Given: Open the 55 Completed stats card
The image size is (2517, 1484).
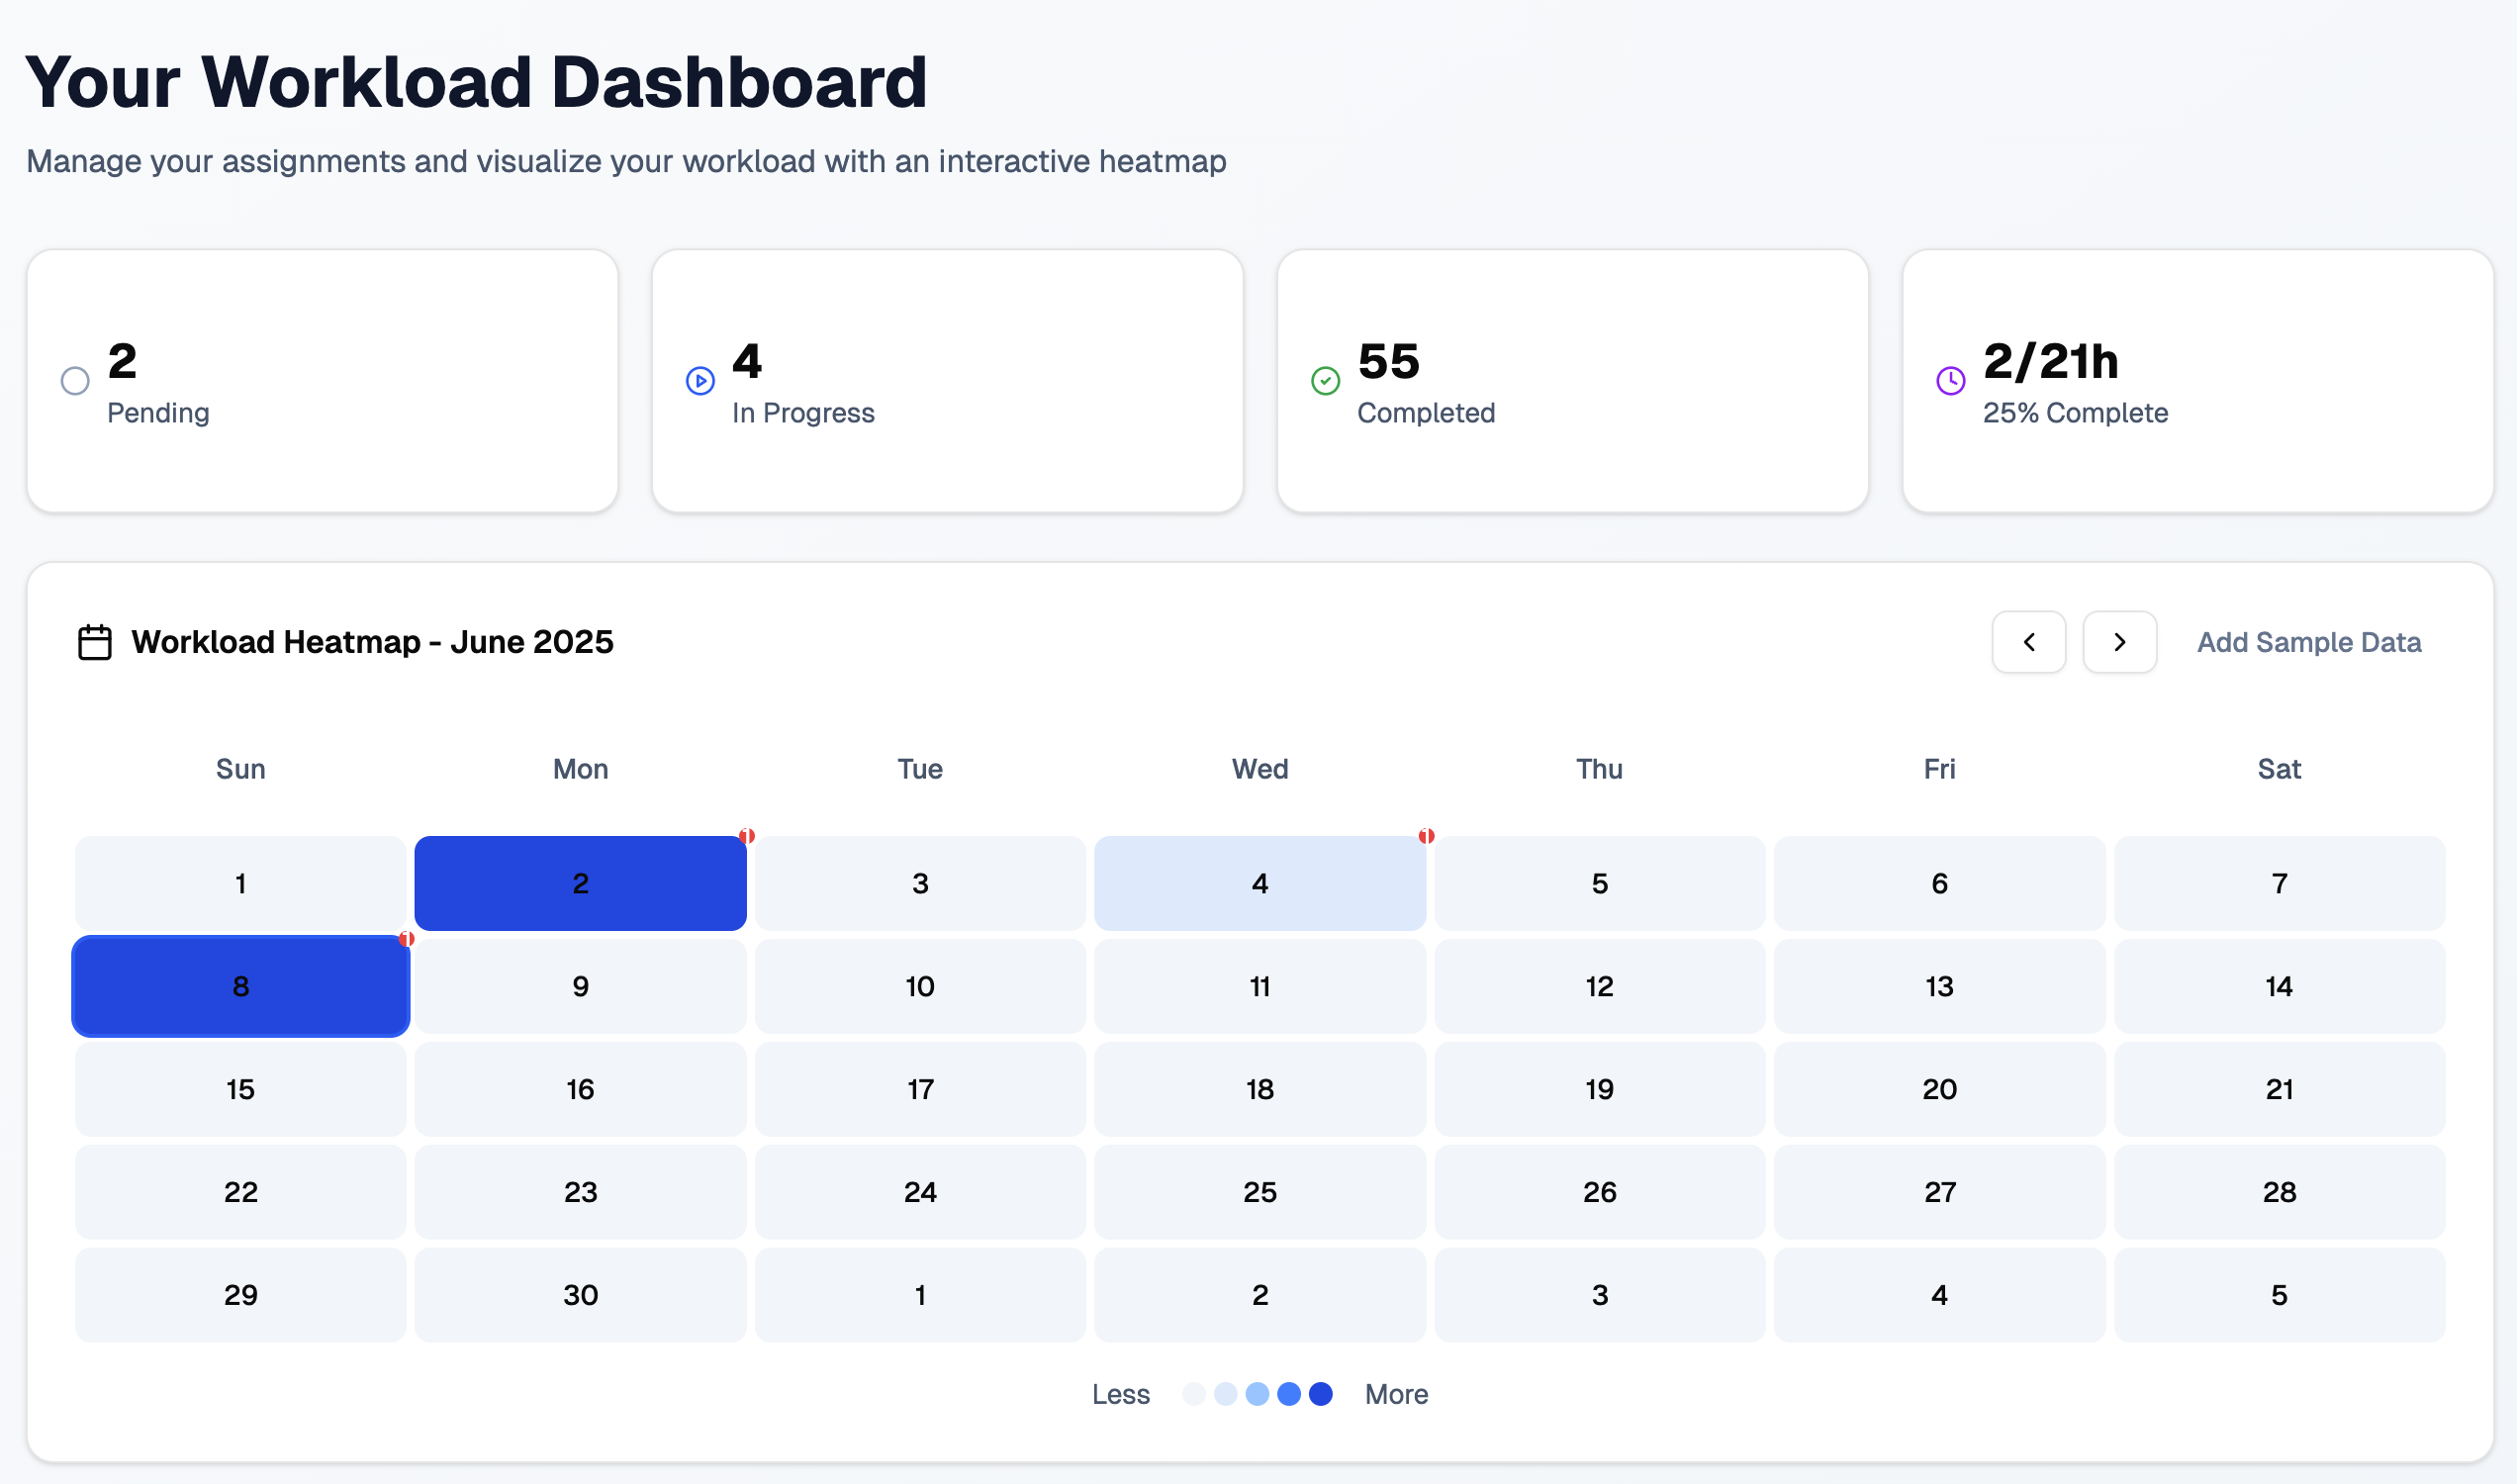Looking at the screenshot, I should [x=1572, y=381].
